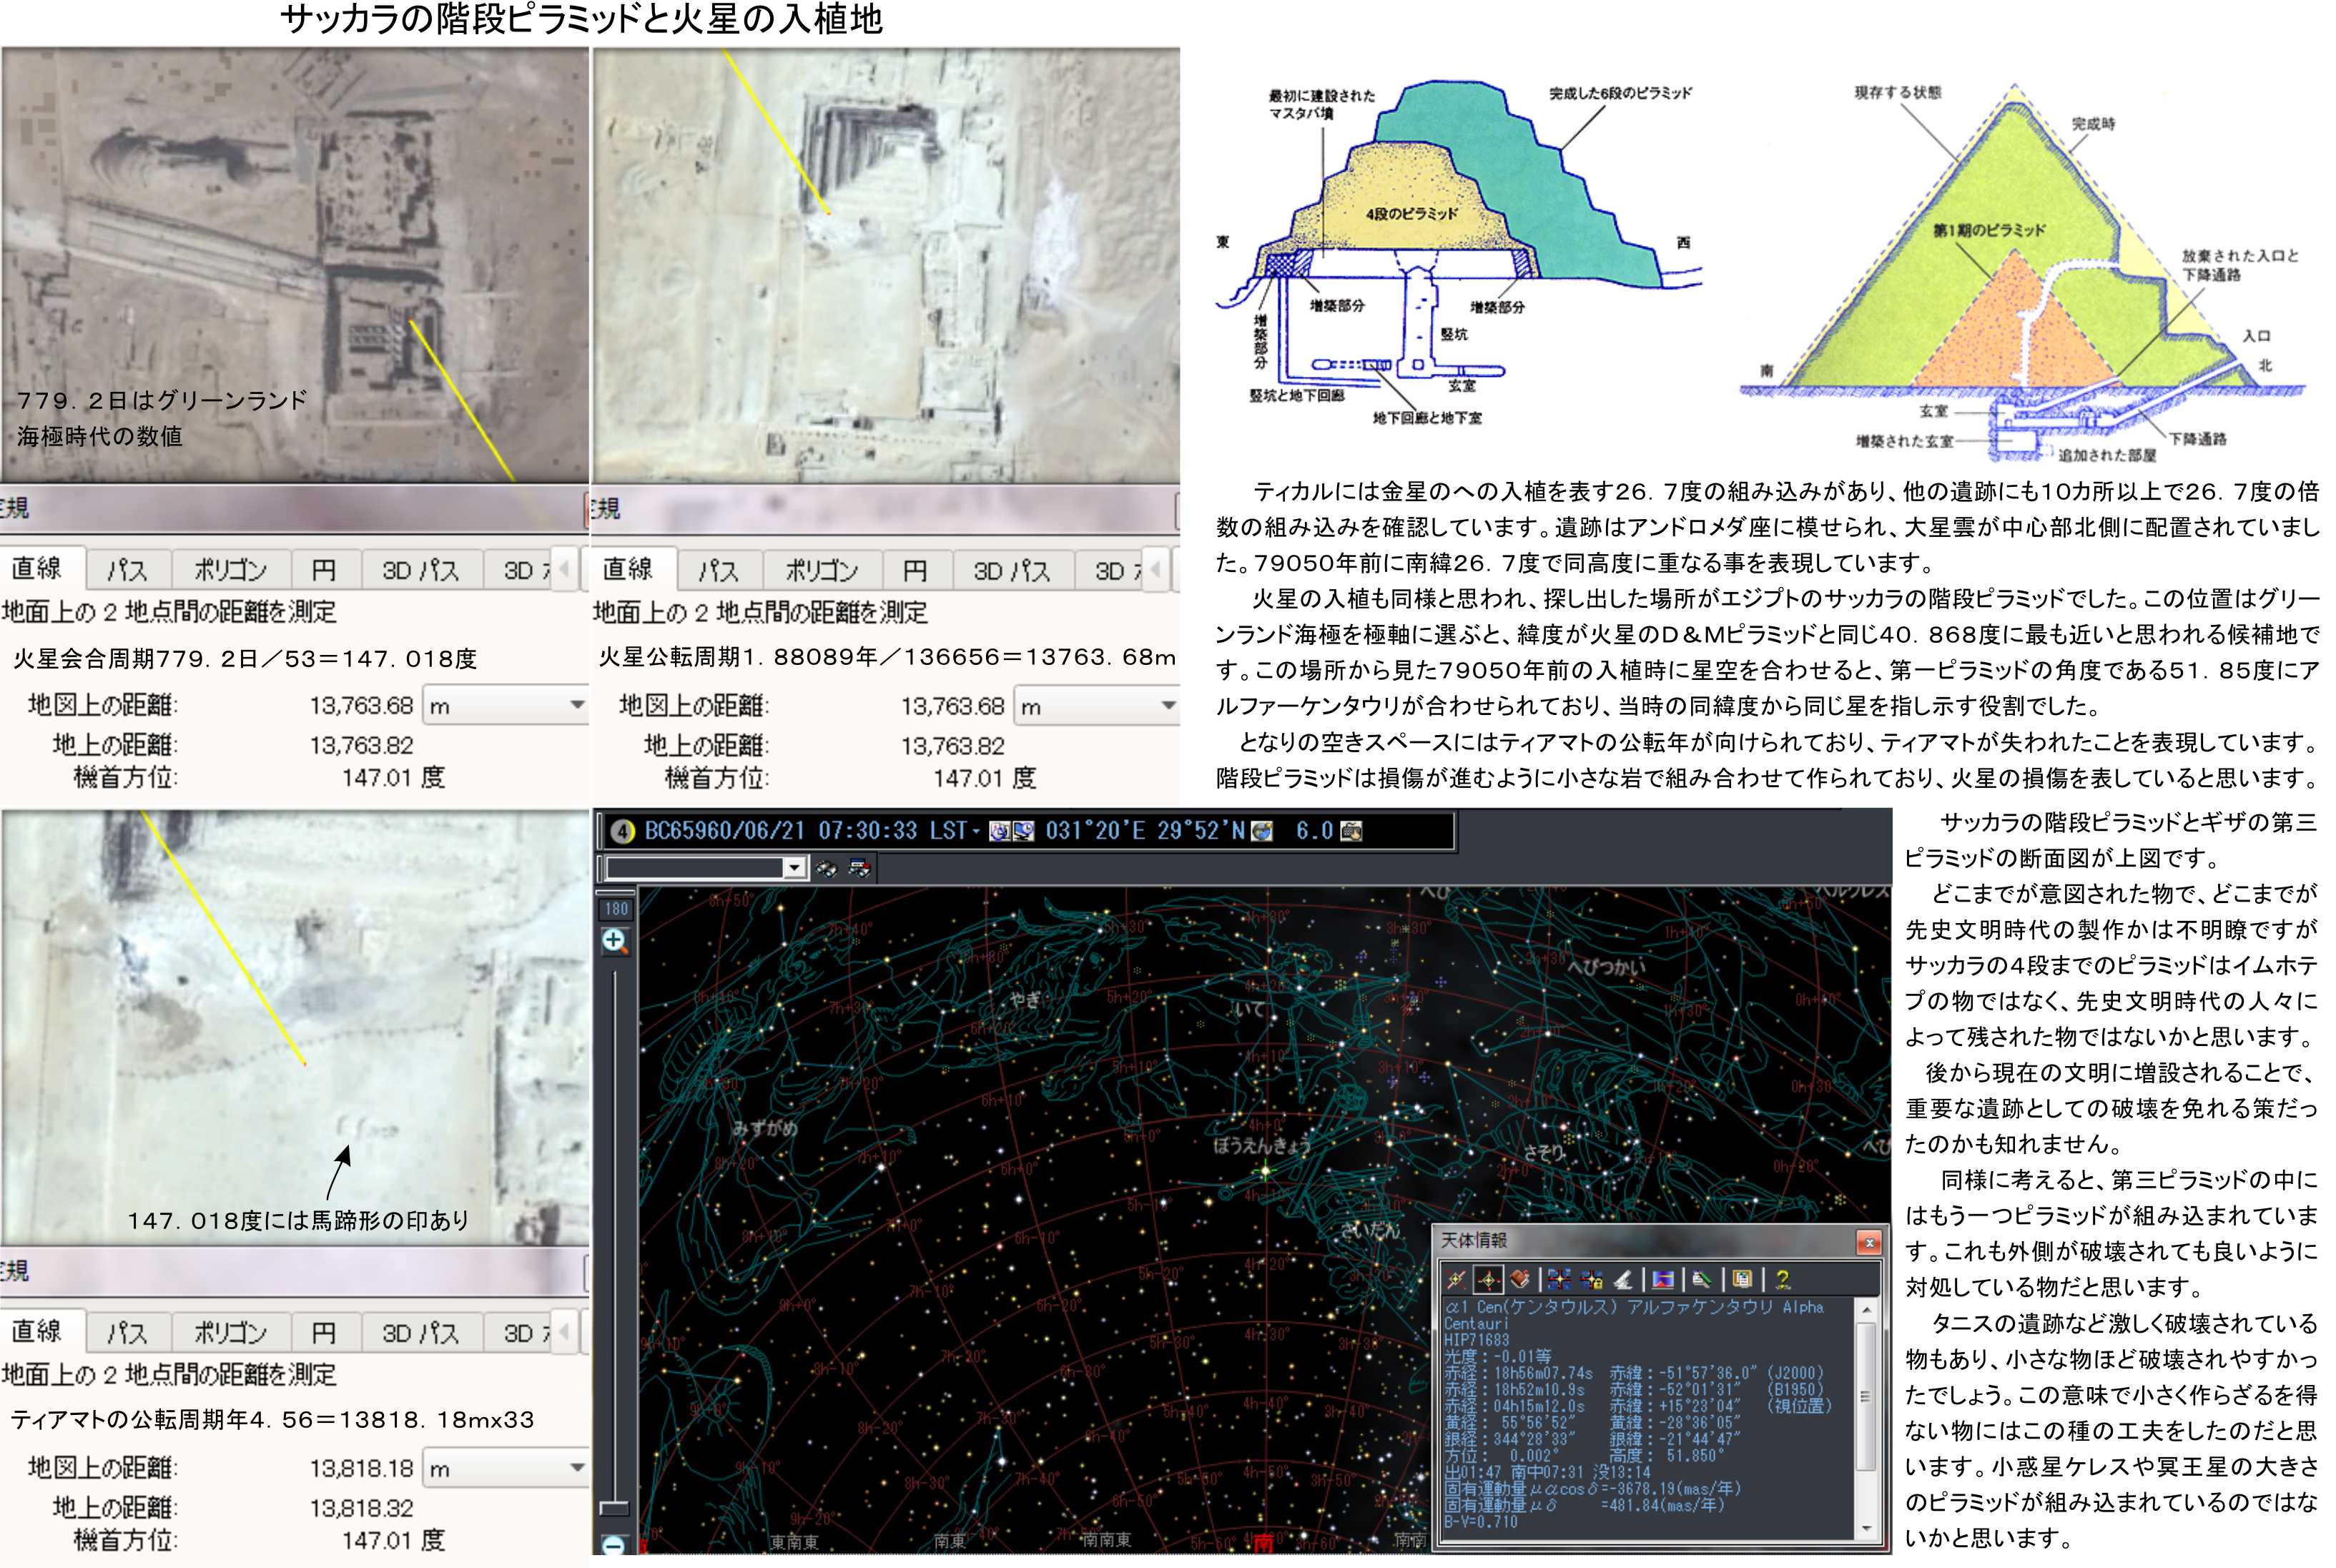Open the LST time system dropdown arrow
The image size is (2336, 1568).
tap(975, 832)
